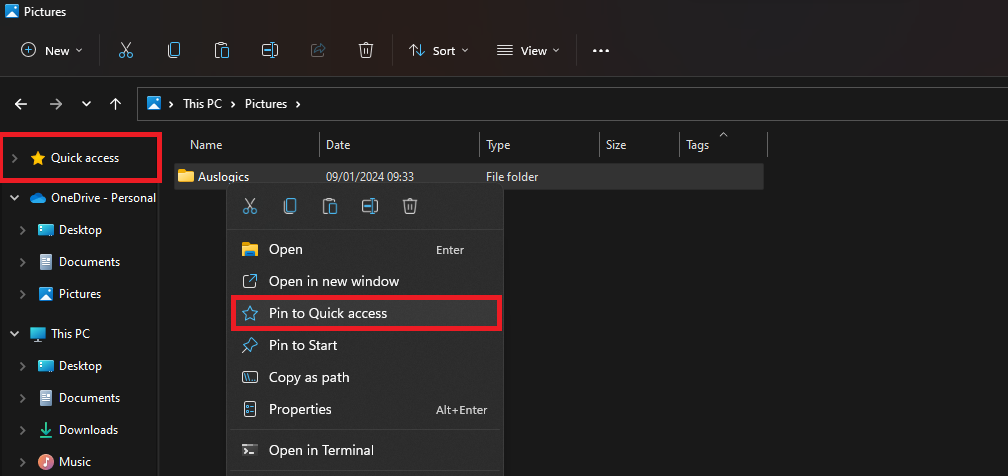Click the Delete trash icon in the top toolbar
The height and width of the screenshot is (476, 1008).
point(366,50)
